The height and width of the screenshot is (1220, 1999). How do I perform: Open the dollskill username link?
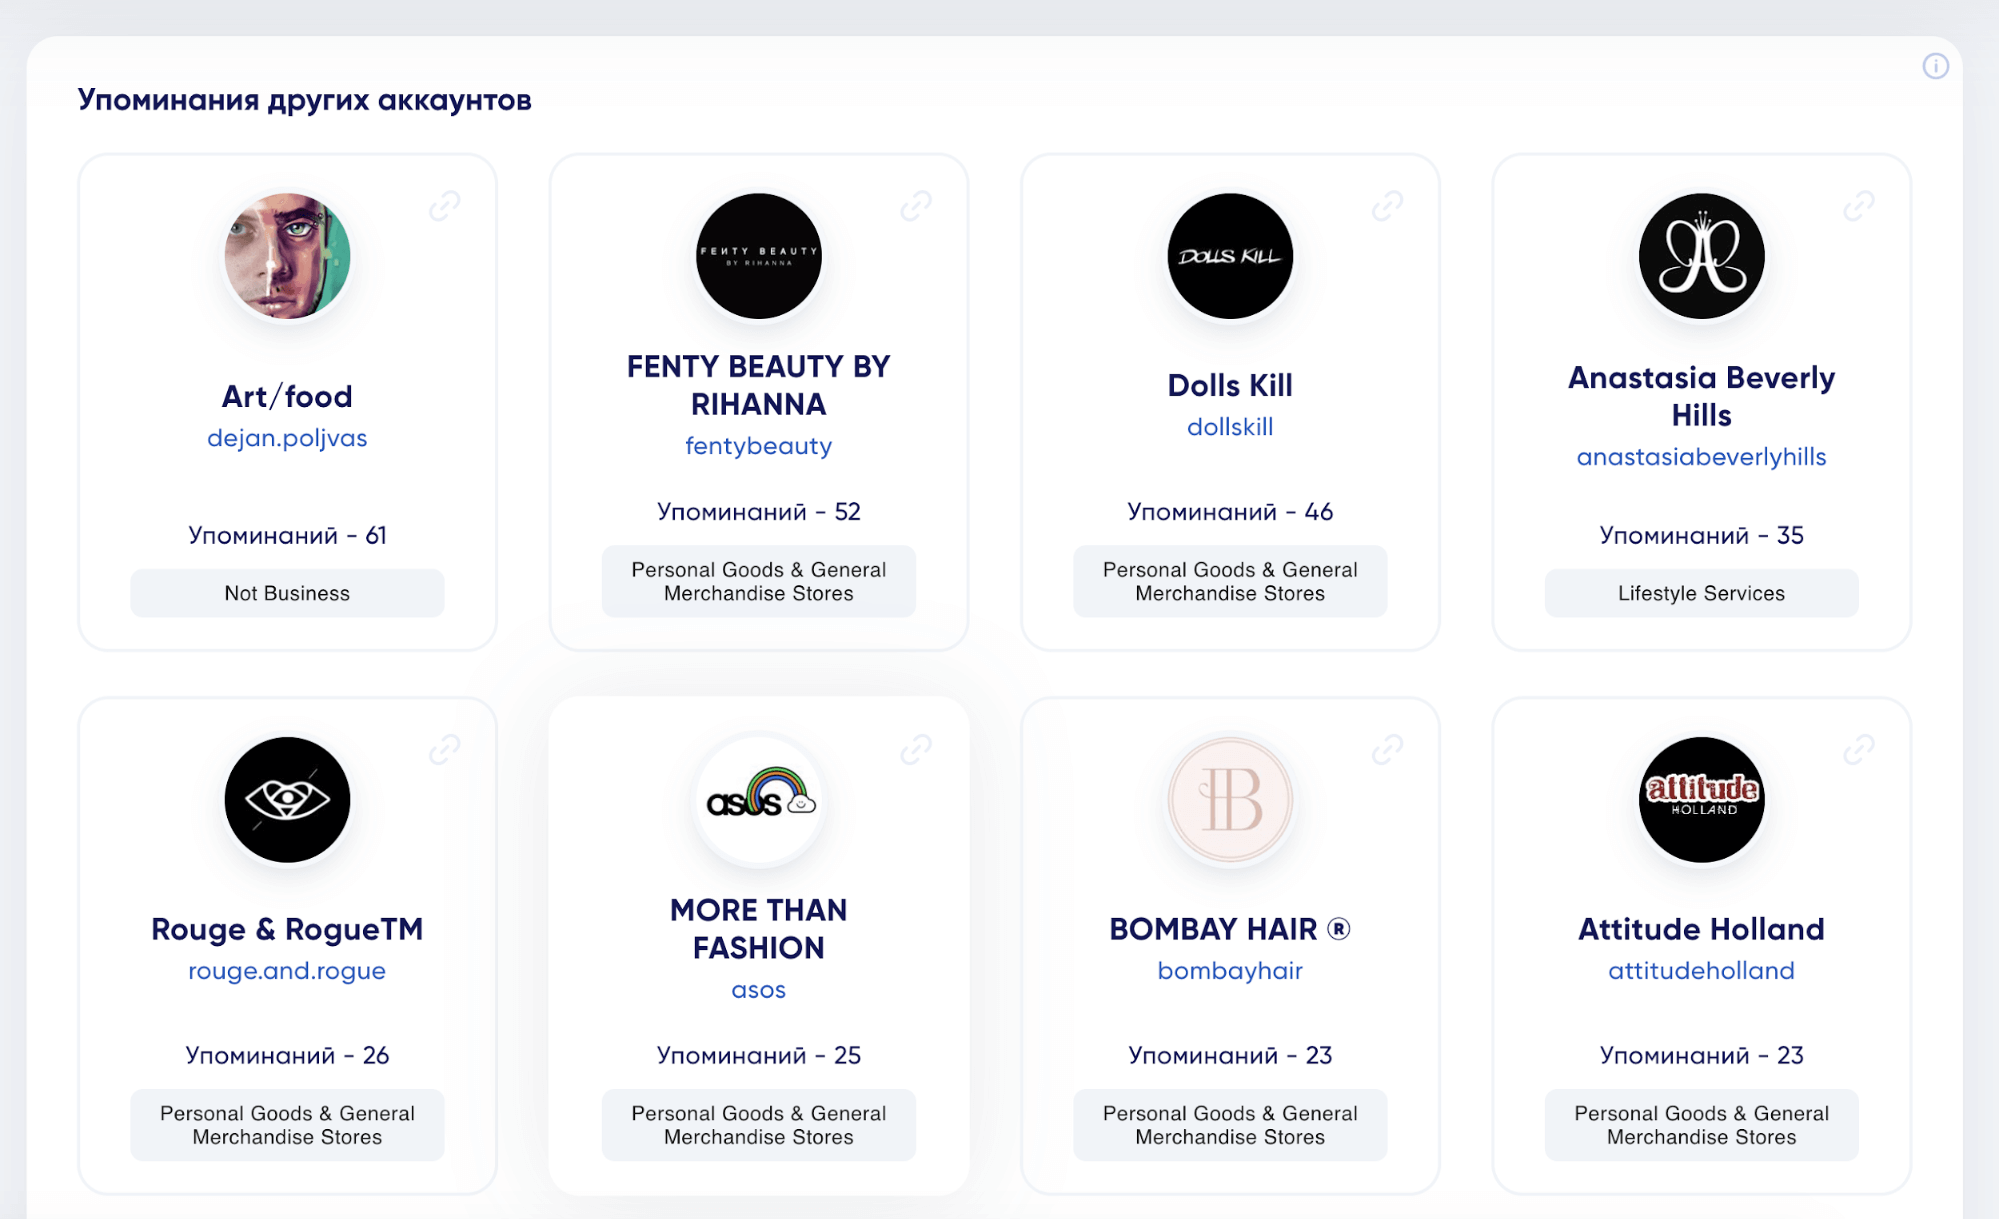click(x=1230, y=427)
